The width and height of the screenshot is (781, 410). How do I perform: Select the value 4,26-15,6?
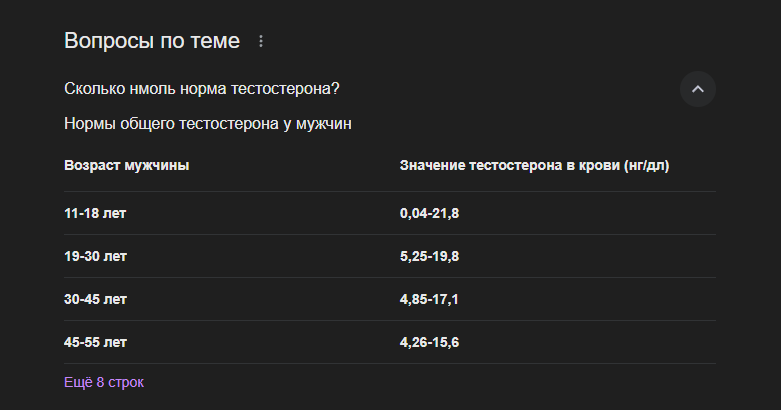429,342
